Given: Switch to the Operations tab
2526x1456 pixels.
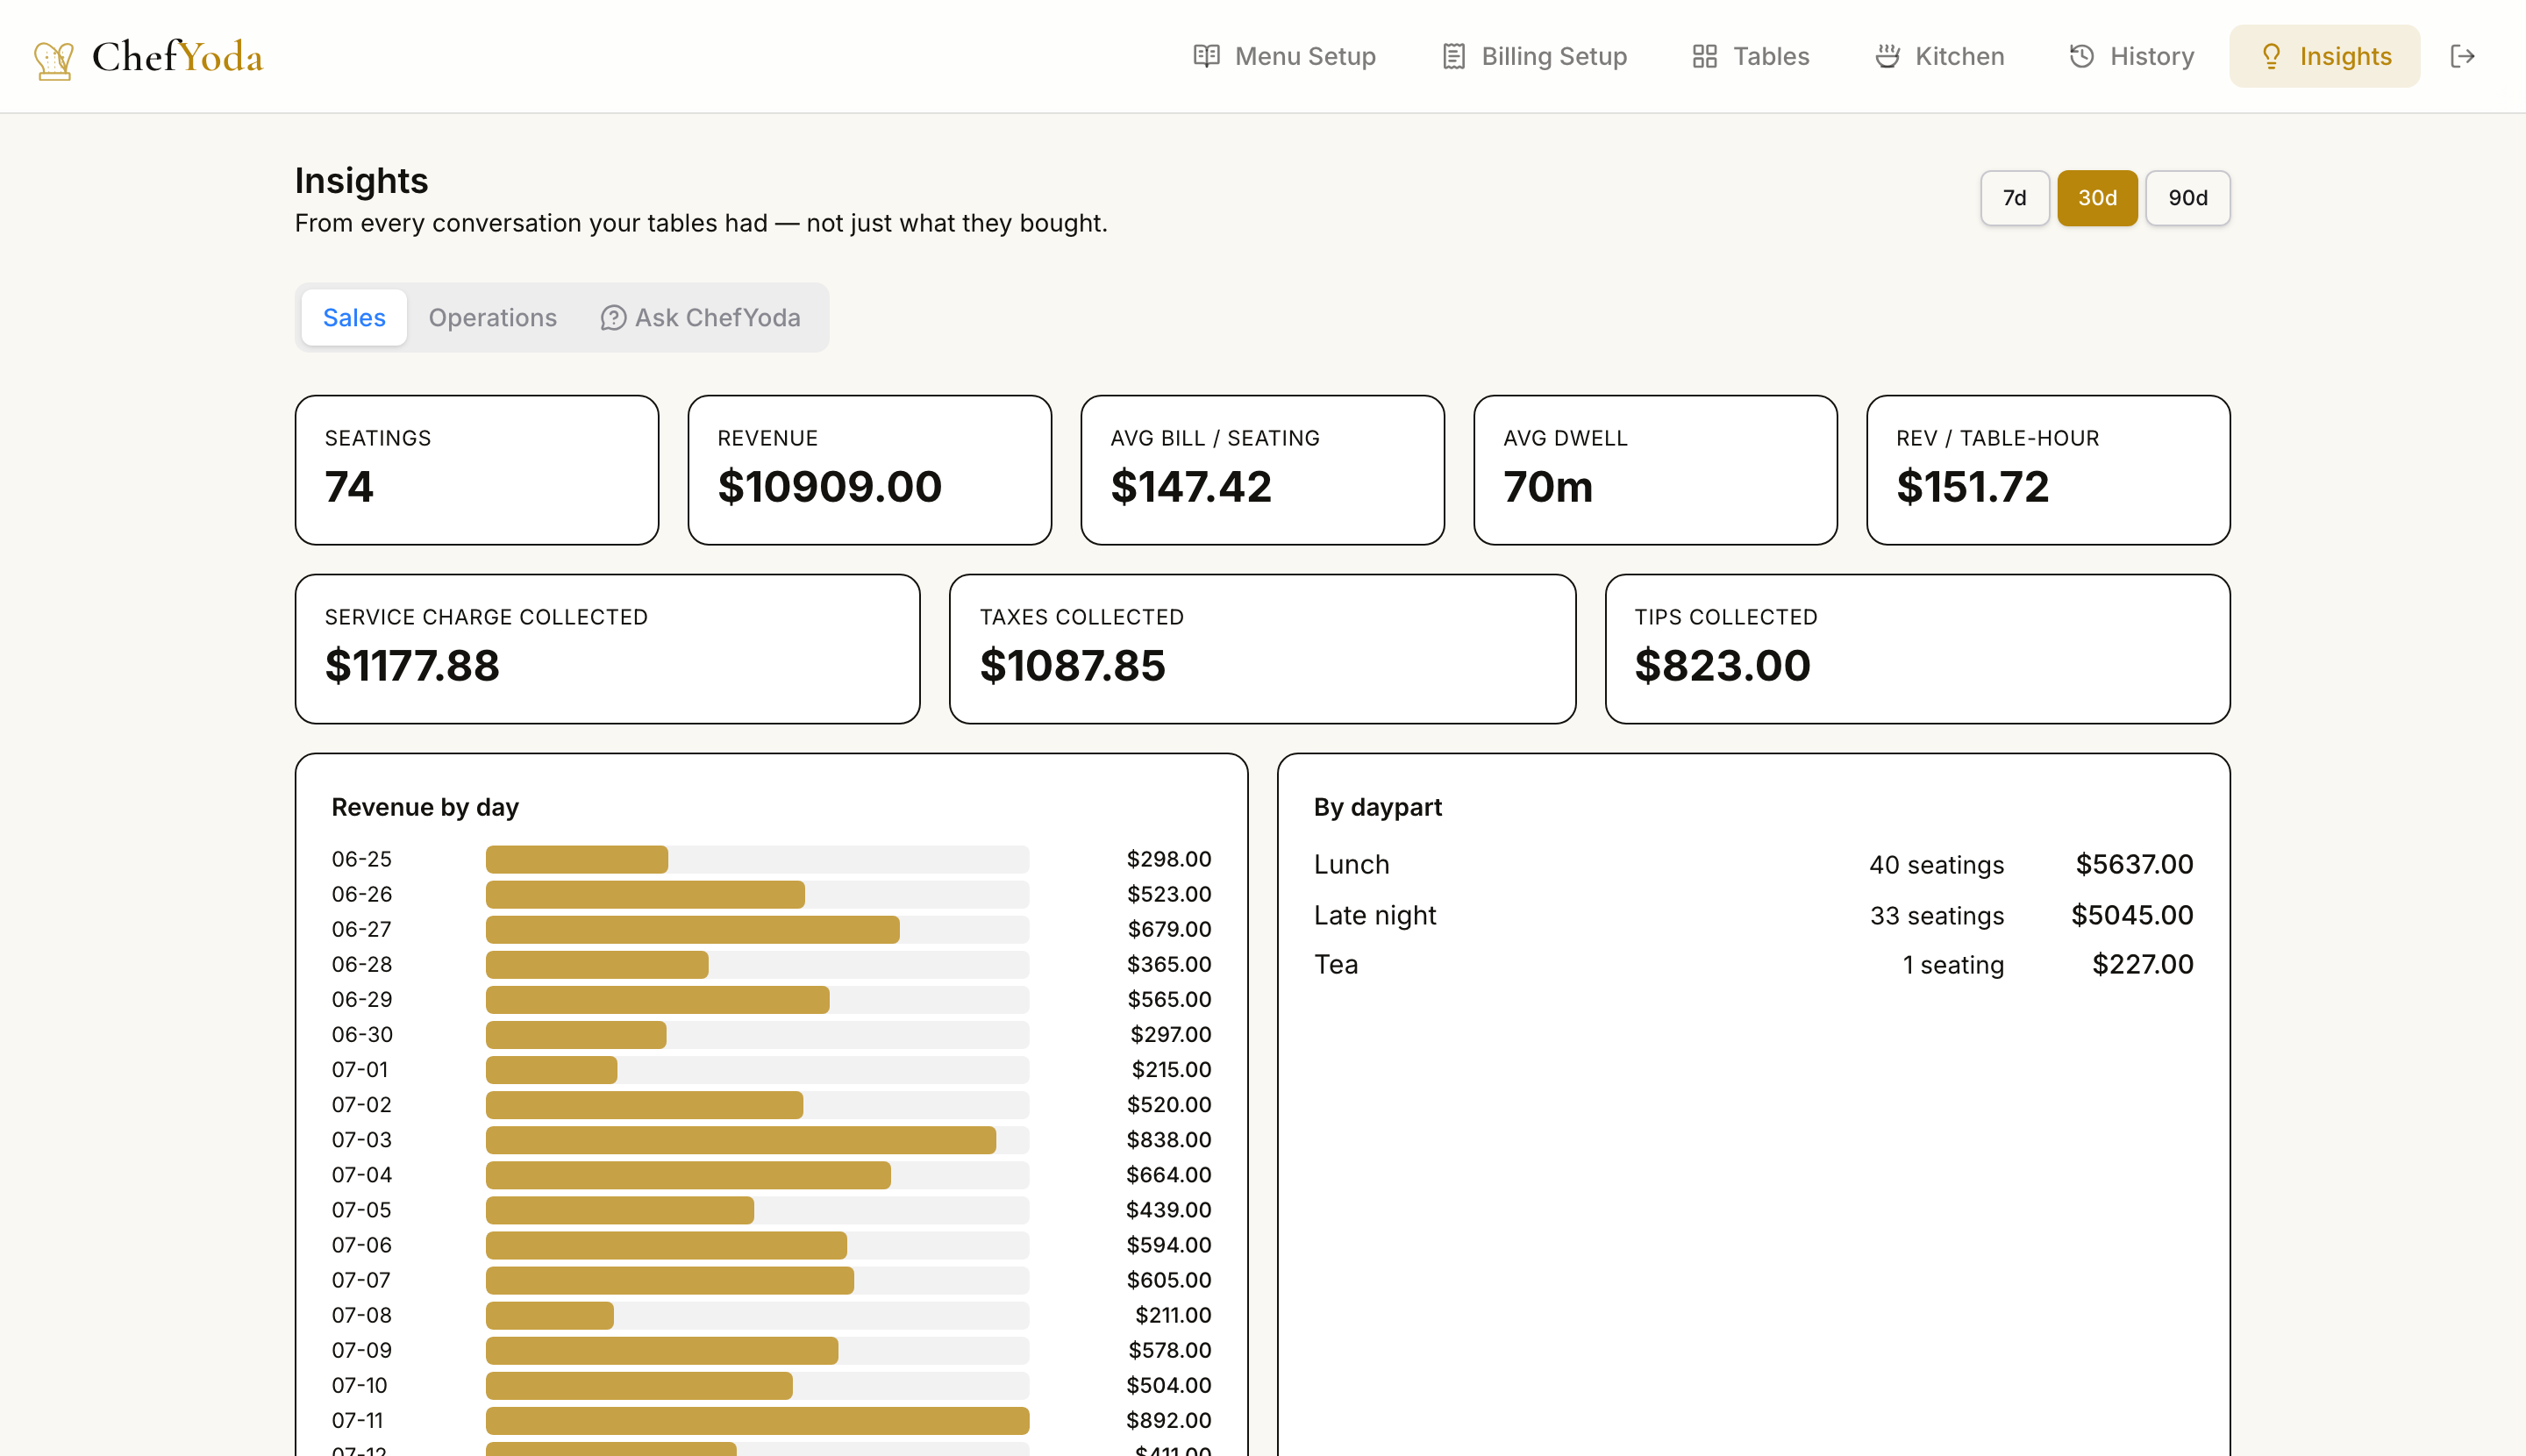Looking at the screenshot, I should 492,318.
